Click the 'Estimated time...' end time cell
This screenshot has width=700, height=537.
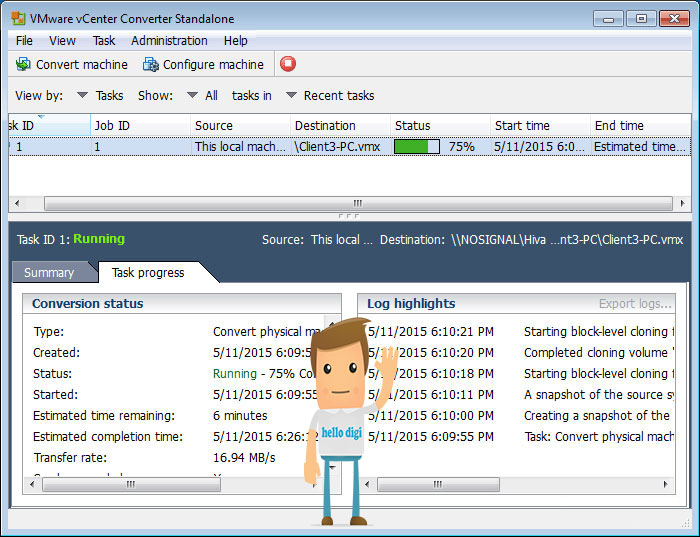click(x=641, y=146)
